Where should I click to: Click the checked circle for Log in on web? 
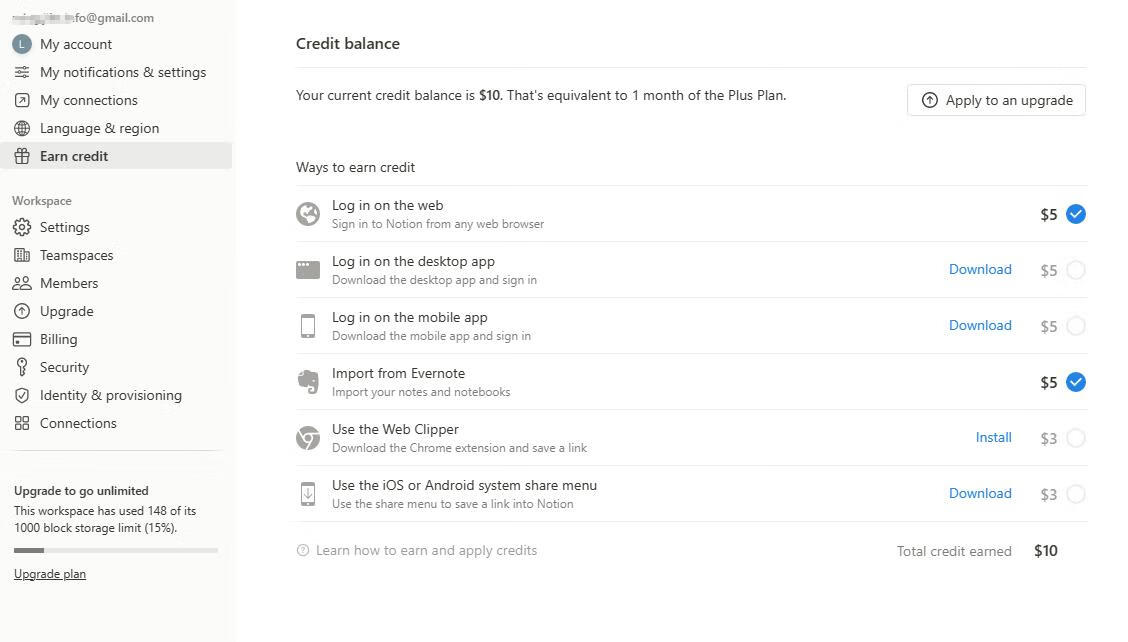pyautogui.click(x=1075, y=214)
